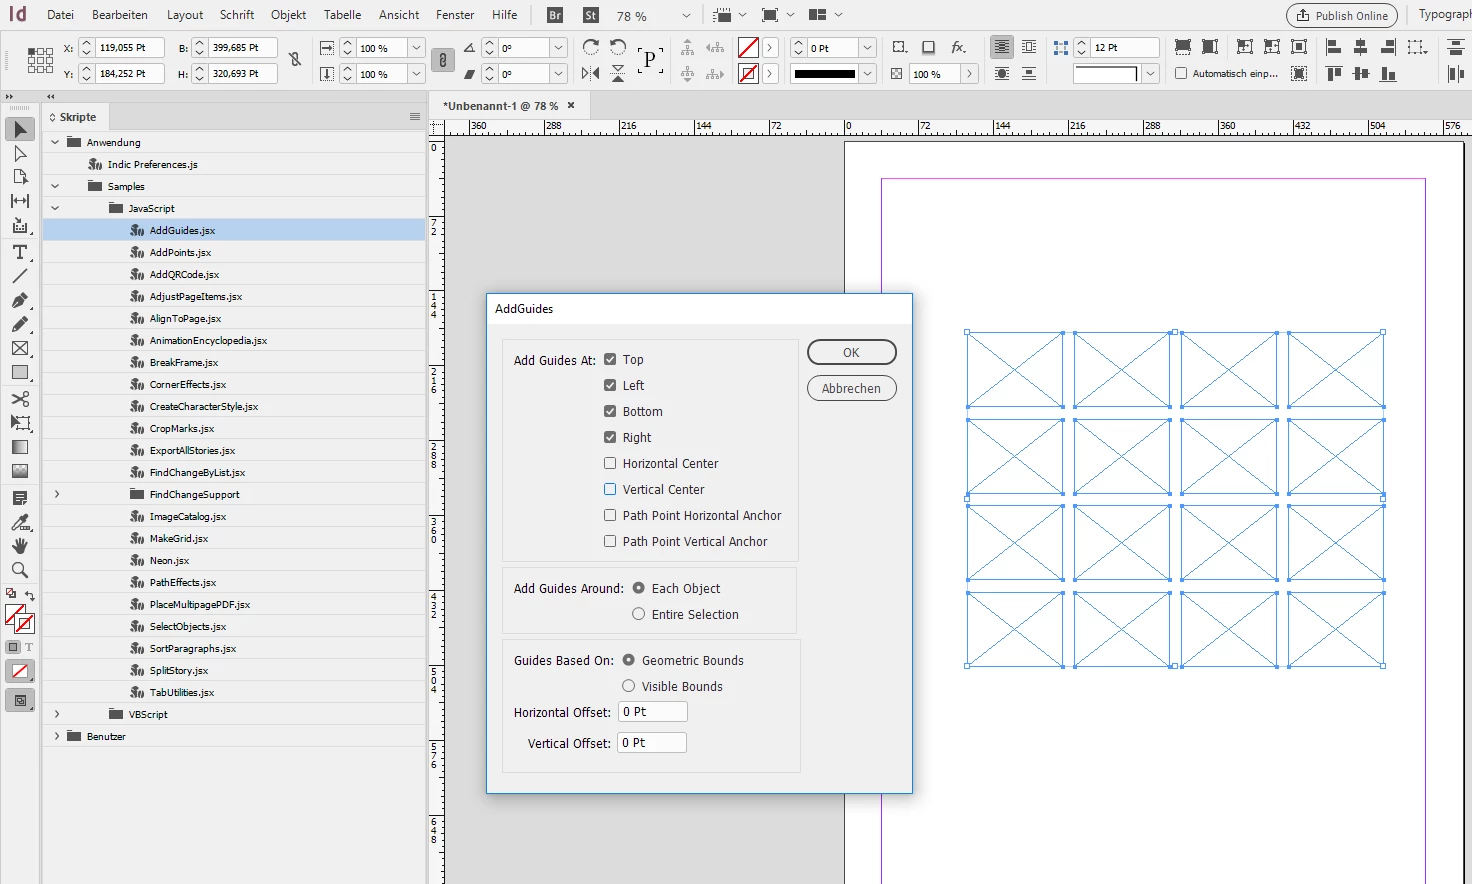Screen dimensions: 1472x884
Task: Open the Fenster menu
Action: pos(455,15)
